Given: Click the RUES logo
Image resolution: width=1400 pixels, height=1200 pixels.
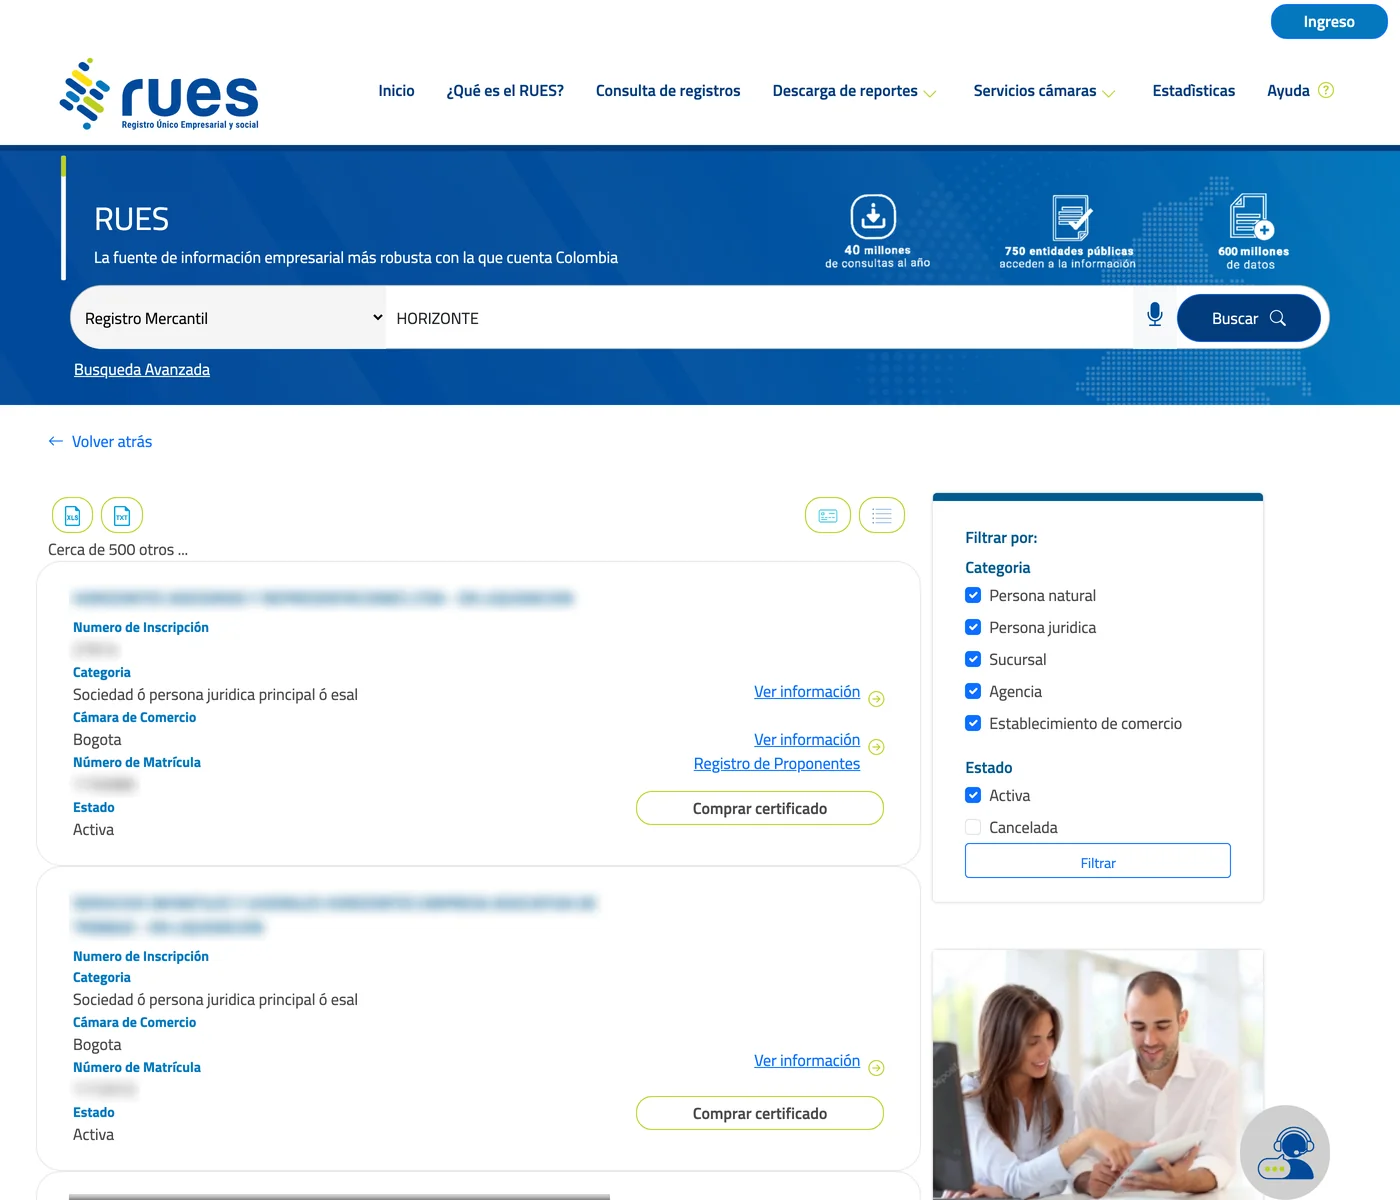Looking at the screenshot, I should click(160, 94).
